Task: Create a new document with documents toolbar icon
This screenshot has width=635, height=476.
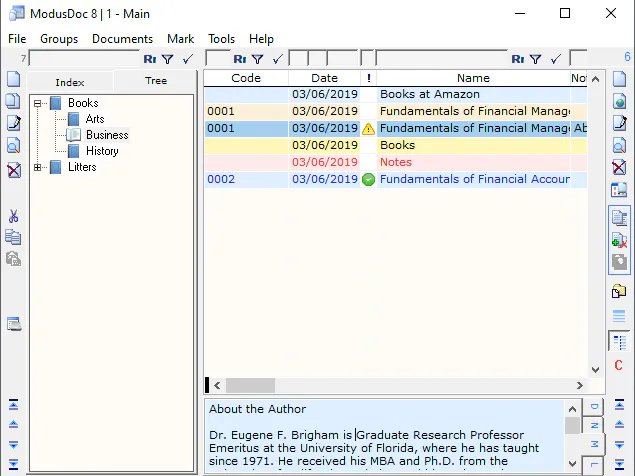Action: coord(619,79)
